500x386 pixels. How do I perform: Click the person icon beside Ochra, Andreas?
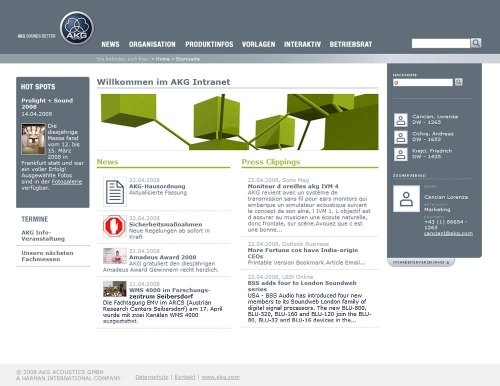pos(401,137)
